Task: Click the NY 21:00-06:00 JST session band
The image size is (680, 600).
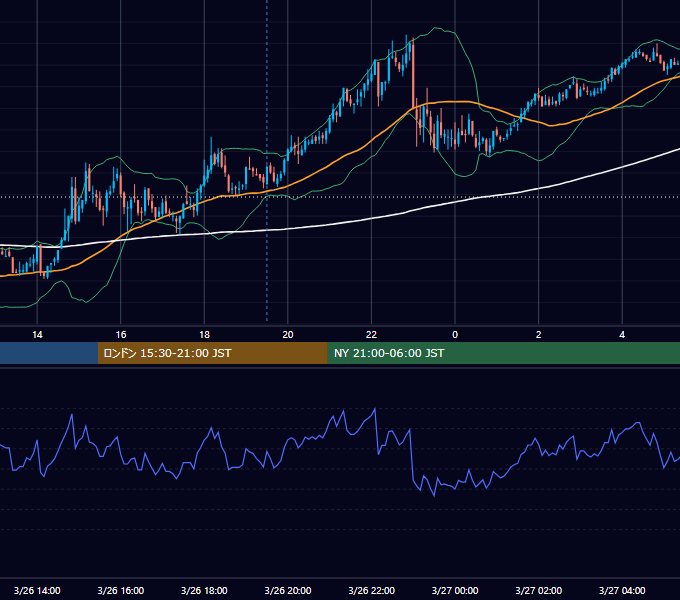Action: [x=503, y=353]
